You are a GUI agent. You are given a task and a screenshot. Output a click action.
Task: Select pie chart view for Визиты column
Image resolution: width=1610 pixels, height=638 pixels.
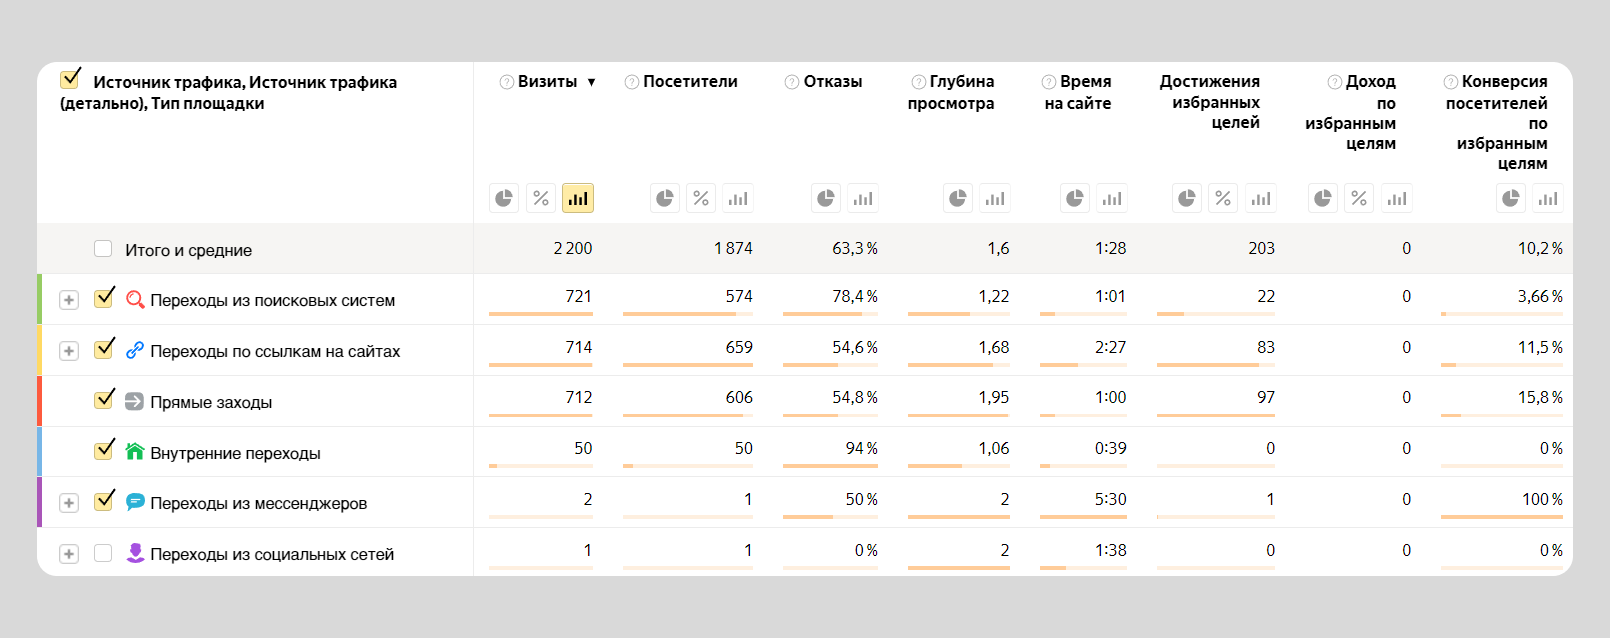coord(504,198)
